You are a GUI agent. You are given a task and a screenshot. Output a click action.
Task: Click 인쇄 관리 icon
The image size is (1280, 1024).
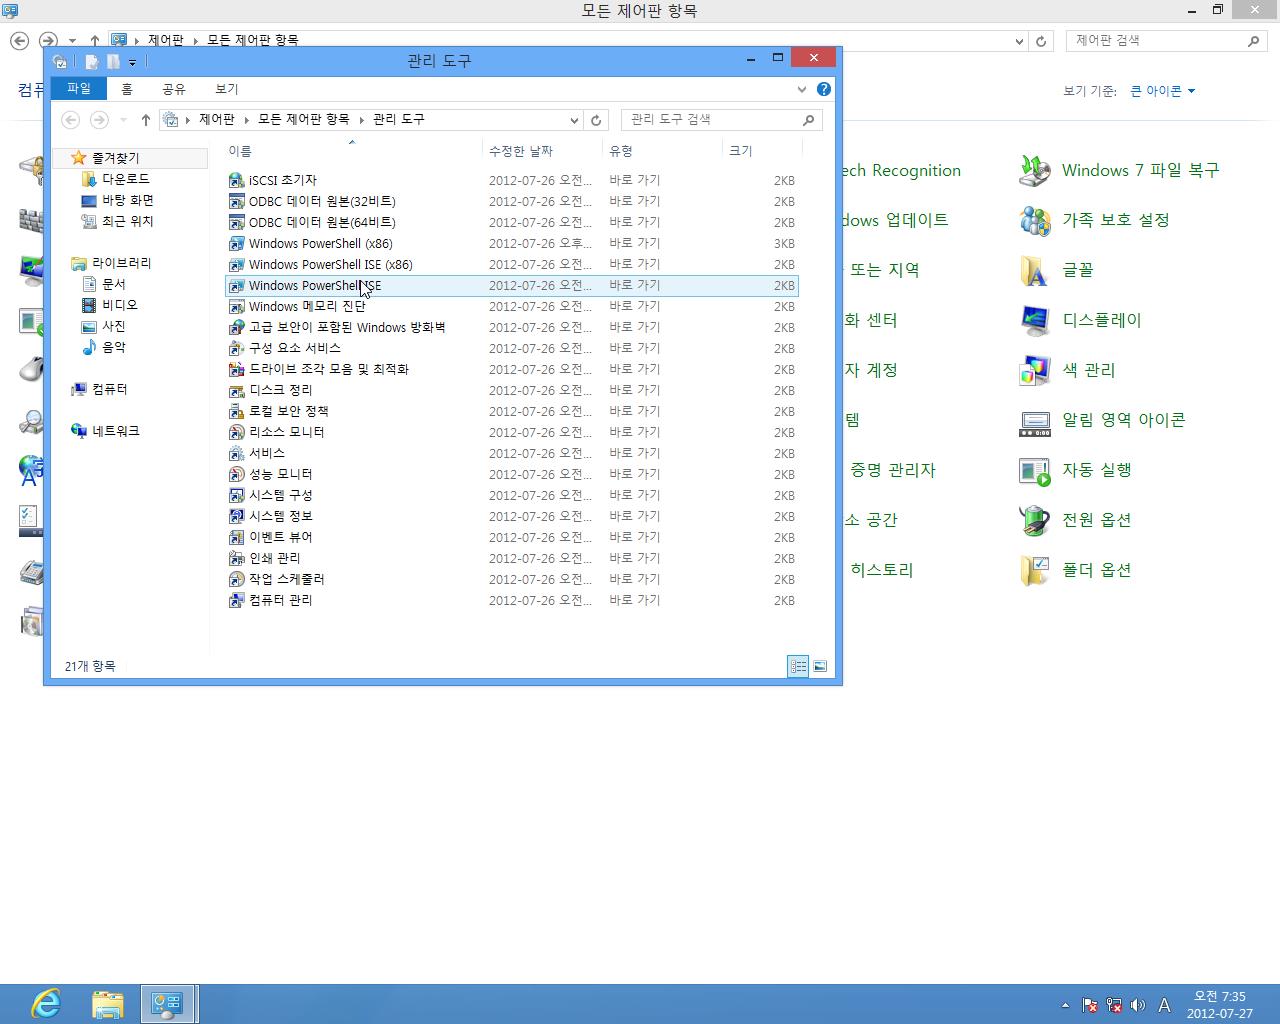pyautogui.click(x=236, y=558)
